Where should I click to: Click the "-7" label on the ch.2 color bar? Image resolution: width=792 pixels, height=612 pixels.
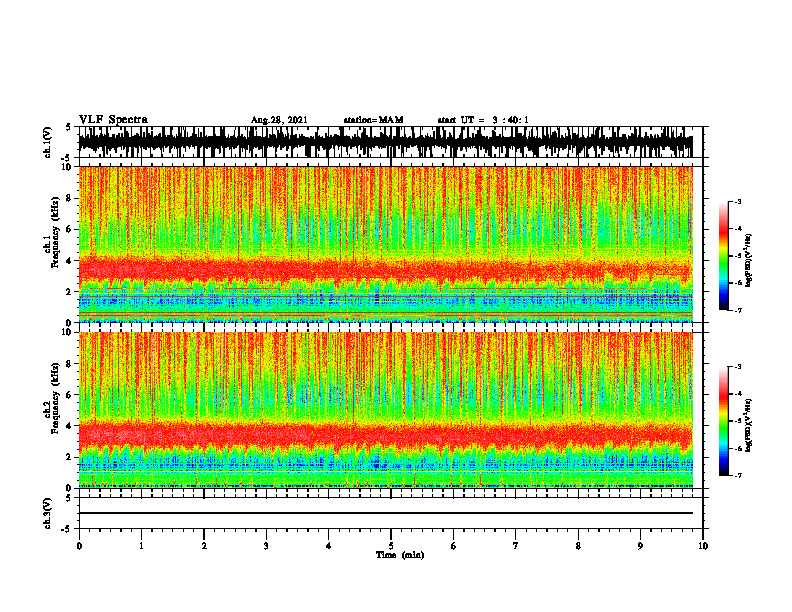coord(738,475)
